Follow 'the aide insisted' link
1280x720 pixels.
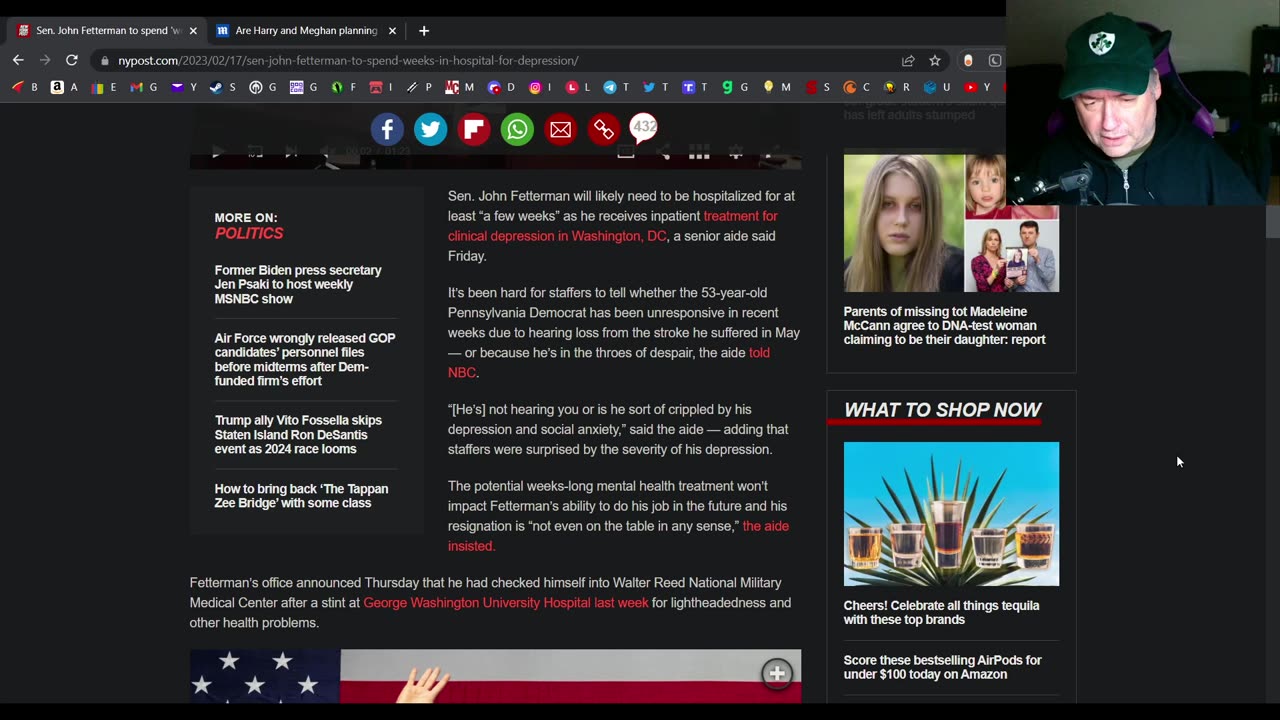click(618, 536)
